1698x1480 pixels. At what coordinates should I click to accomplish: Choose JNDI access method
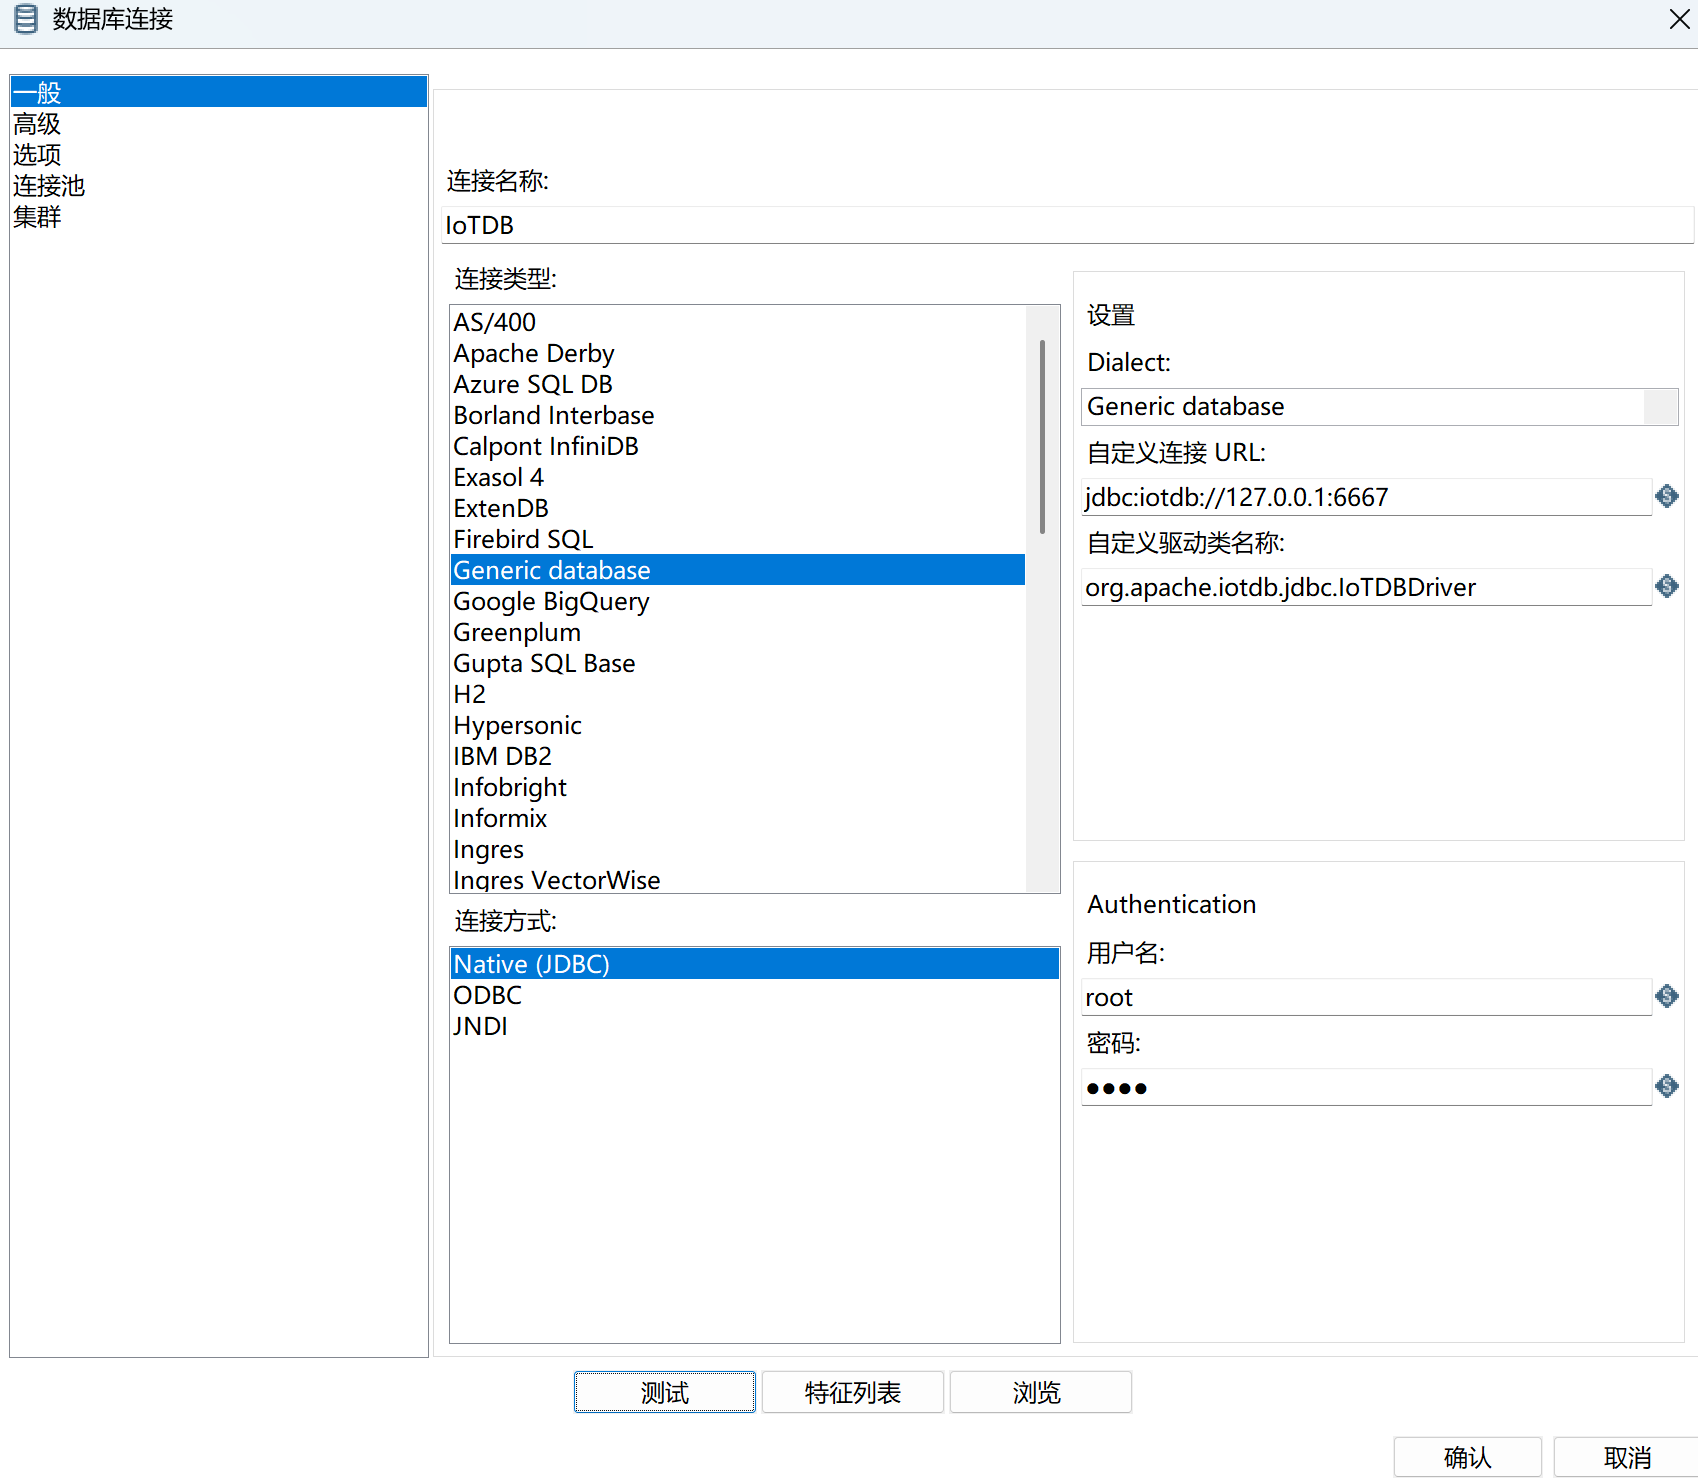coord(755,1026)
